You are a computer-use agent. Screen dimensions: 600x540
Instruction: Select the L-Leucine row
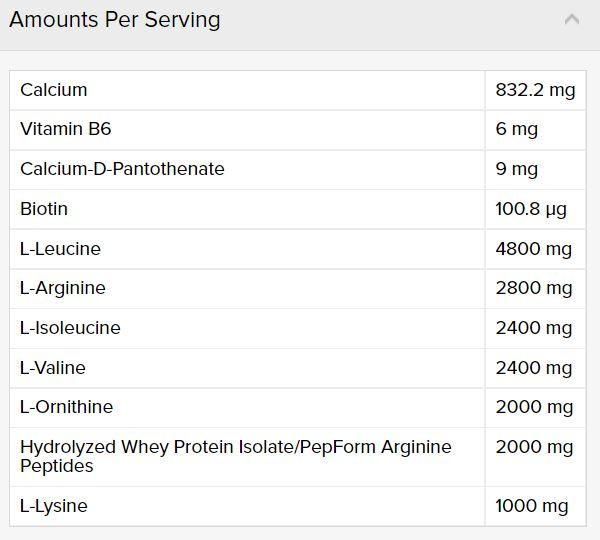298,249
